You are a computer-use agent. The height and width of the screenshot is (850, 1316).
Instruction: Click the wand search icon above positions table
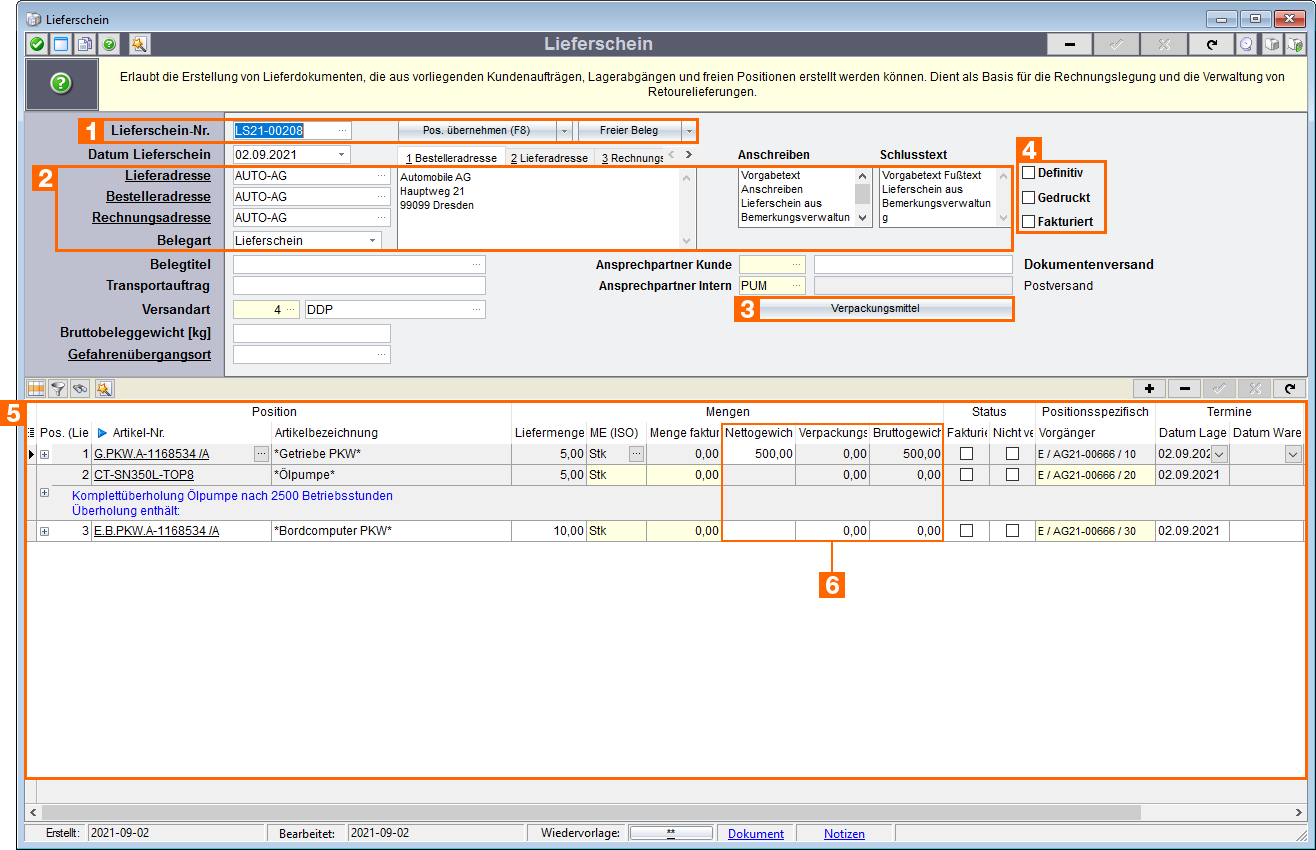tap(104, 388)
